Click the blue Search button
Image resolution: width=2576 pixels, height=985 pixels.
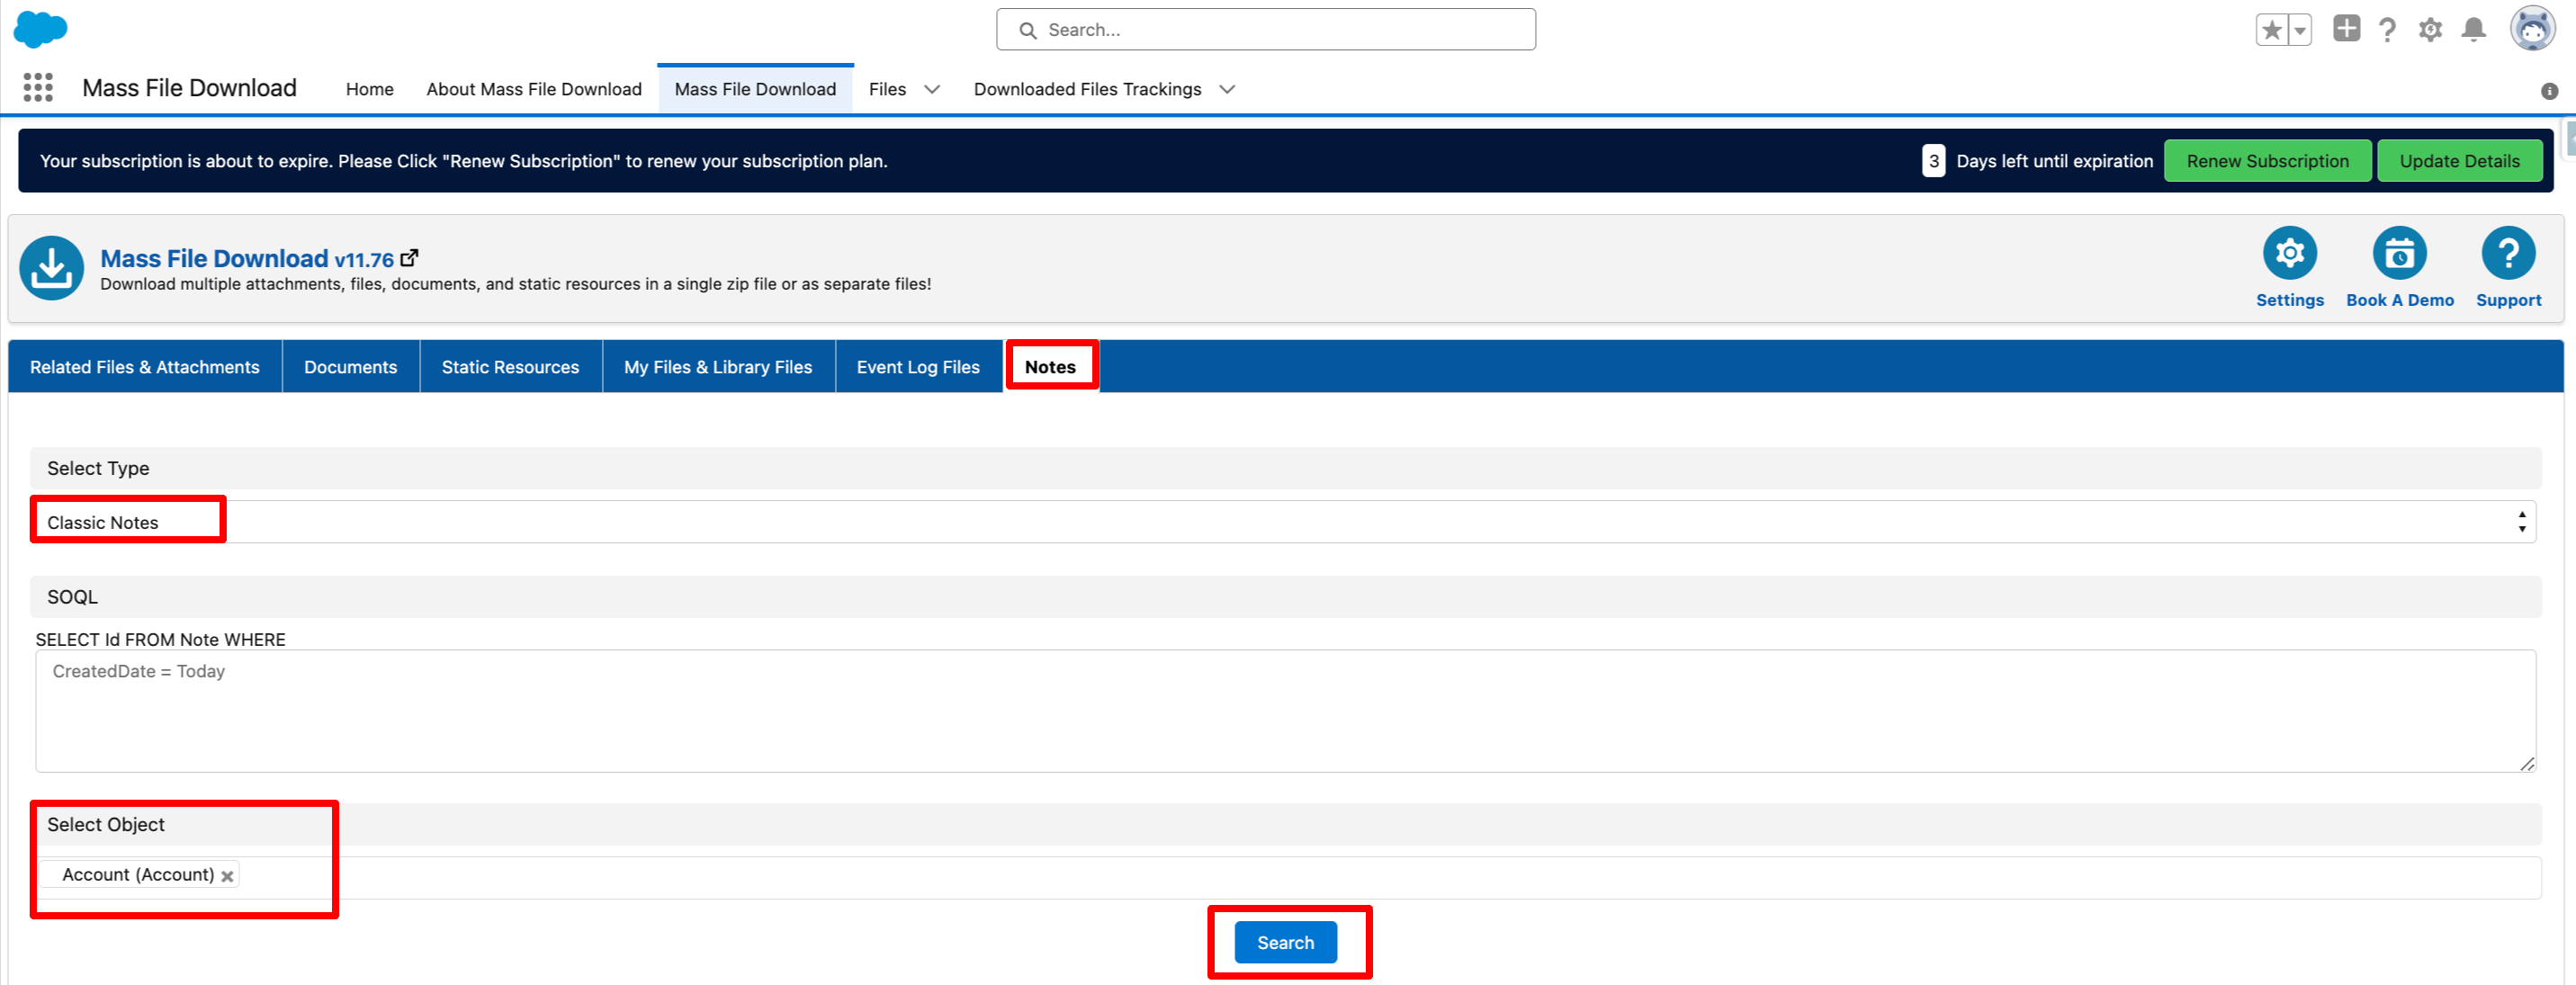(x=1285, y=942)
